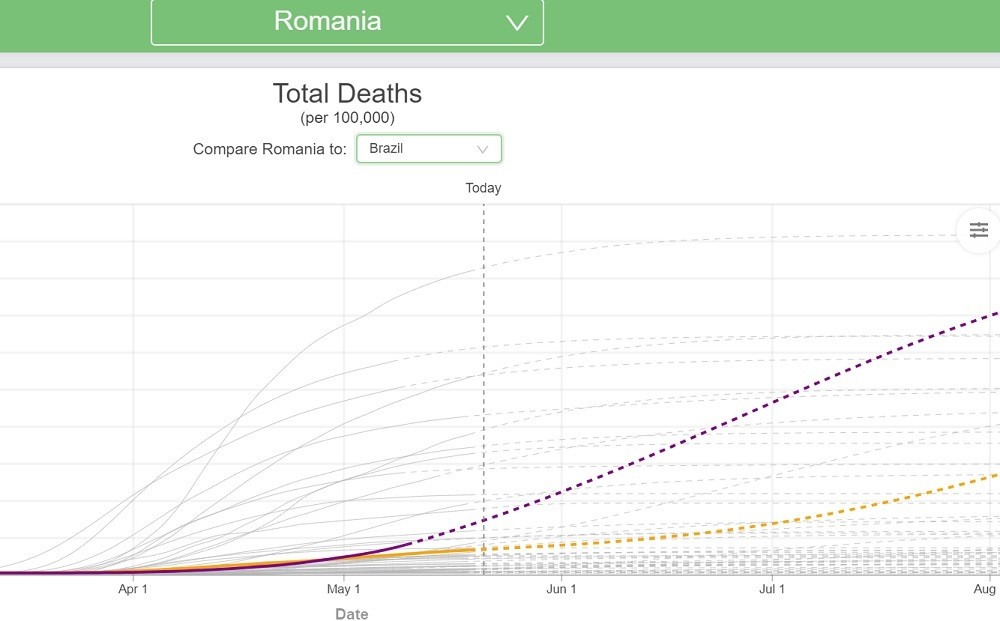Click the Total Deaths chart title
1000x621 pixels.
click(x=347, y=94)
